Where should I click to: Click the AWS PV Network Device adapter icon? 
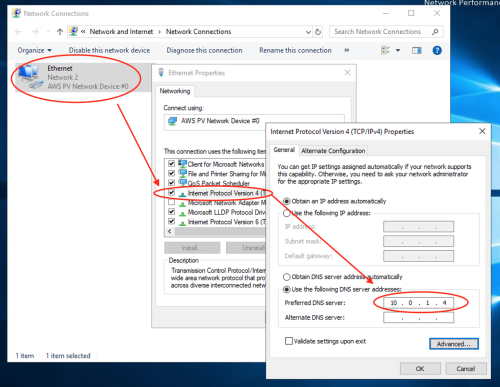(172, 121)
